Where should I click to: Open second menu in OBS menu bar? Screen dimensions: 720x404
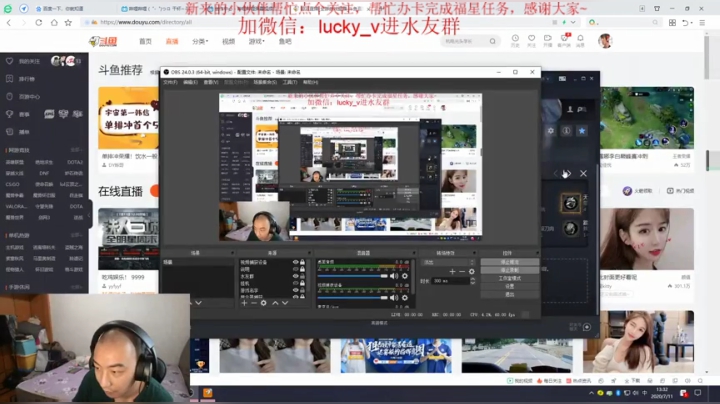point(190,82)
